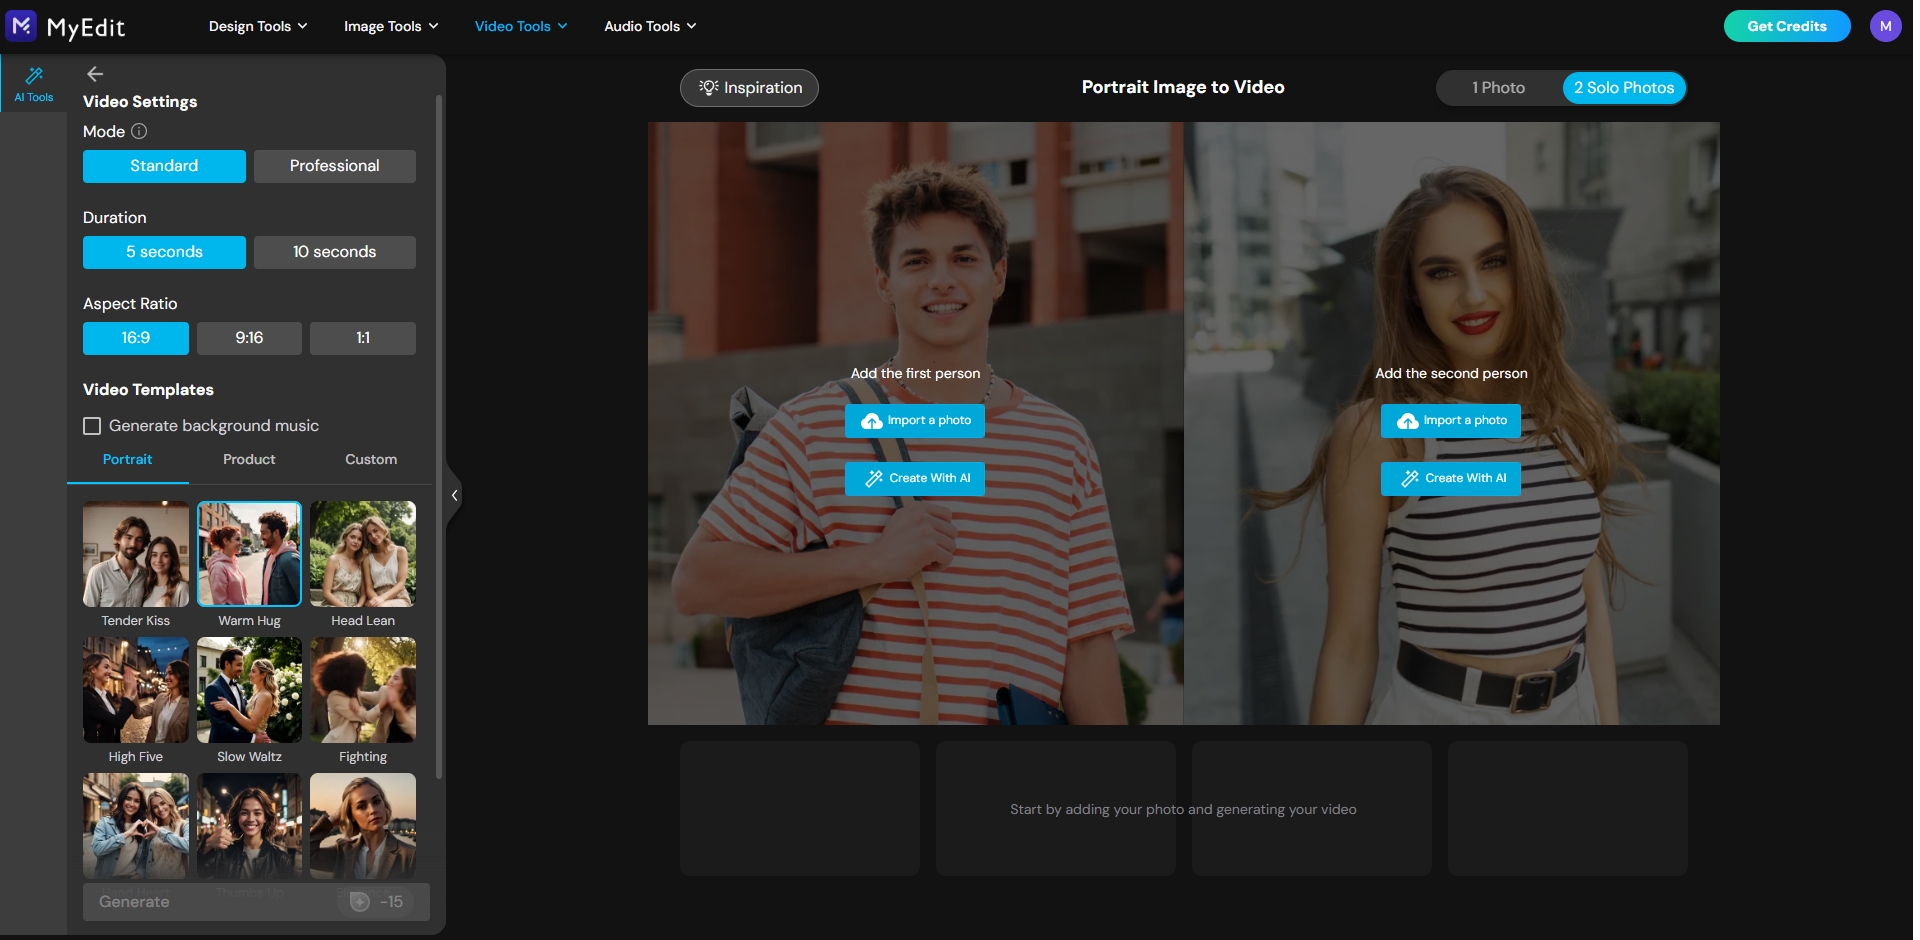Open the M user profile avatar
The image size is (1920, 940).
tap(1885, 26)
